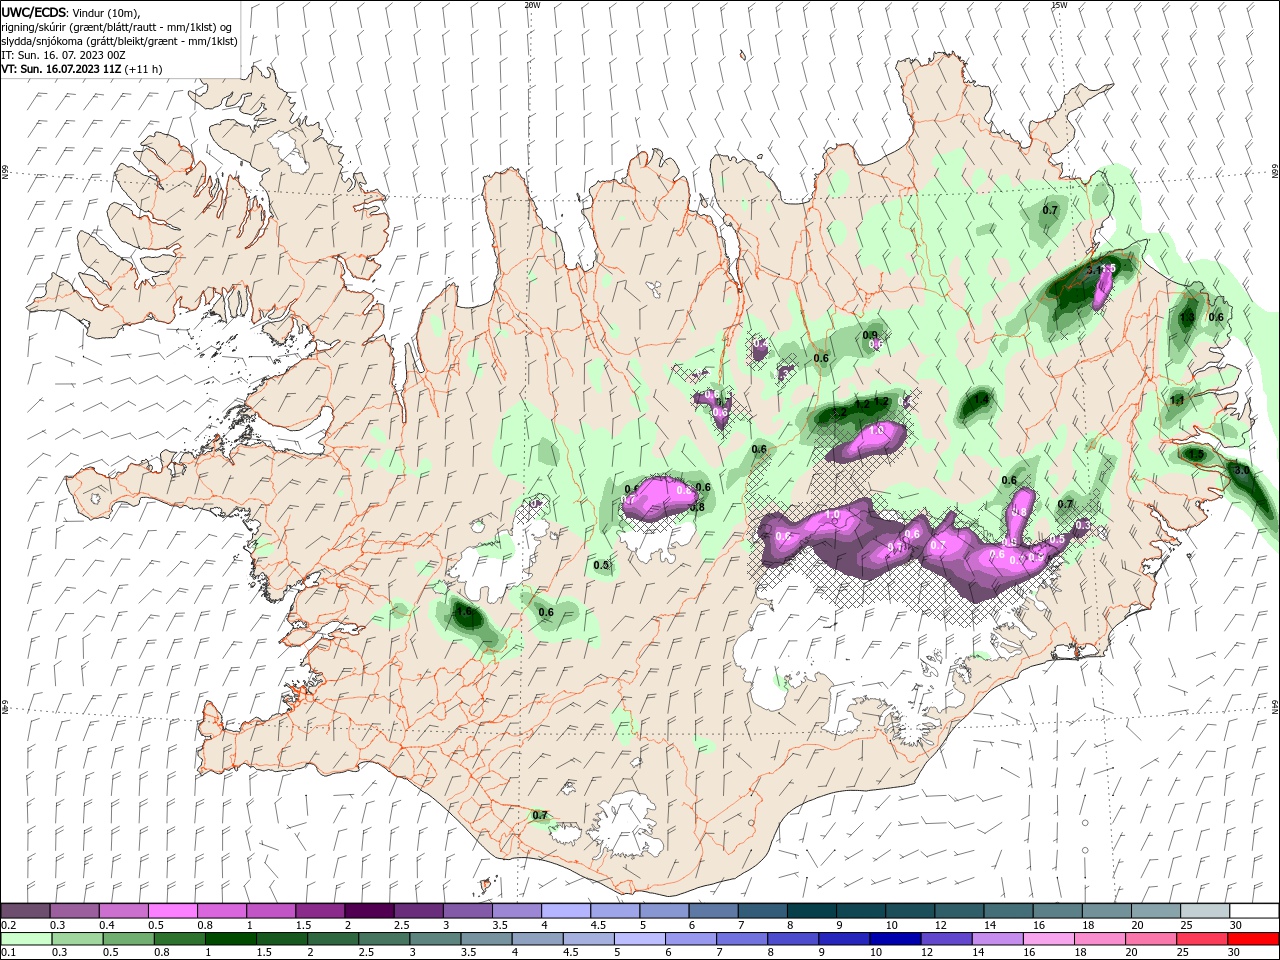The image size is (1280, 960).
Task: Click the '1.4' rainfall value on the map
Action: (981, 399)
